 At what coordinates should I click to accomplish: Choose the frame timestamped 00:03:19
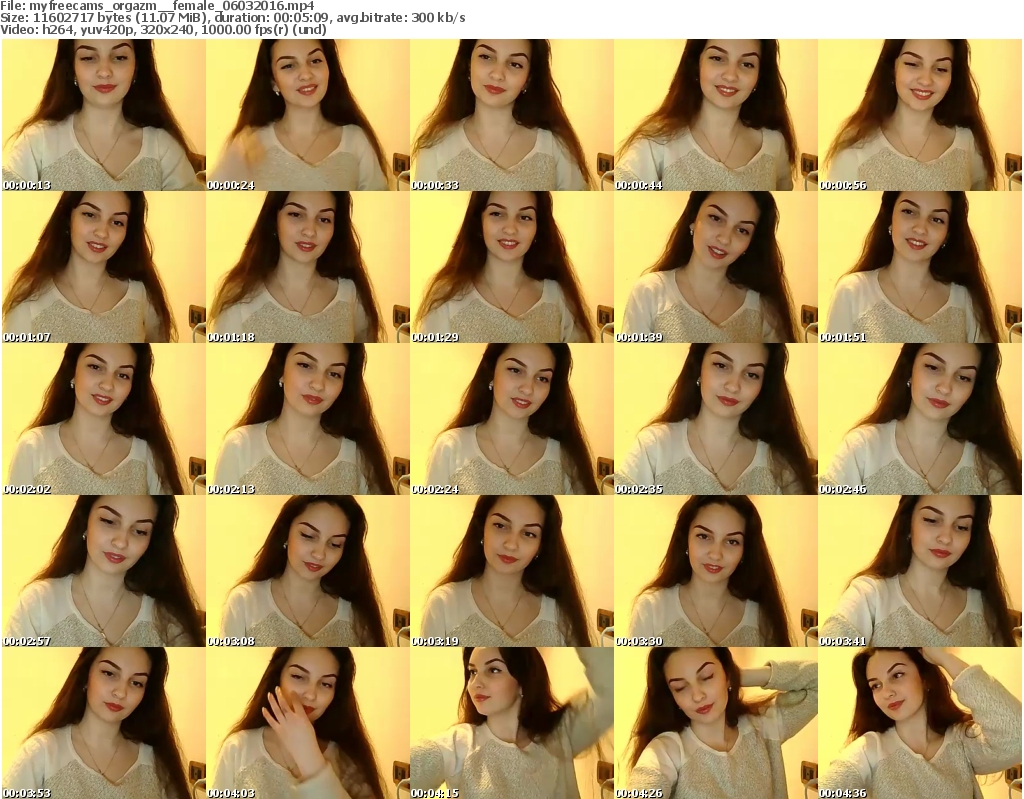pyautogui.click(x=512, y=571)
